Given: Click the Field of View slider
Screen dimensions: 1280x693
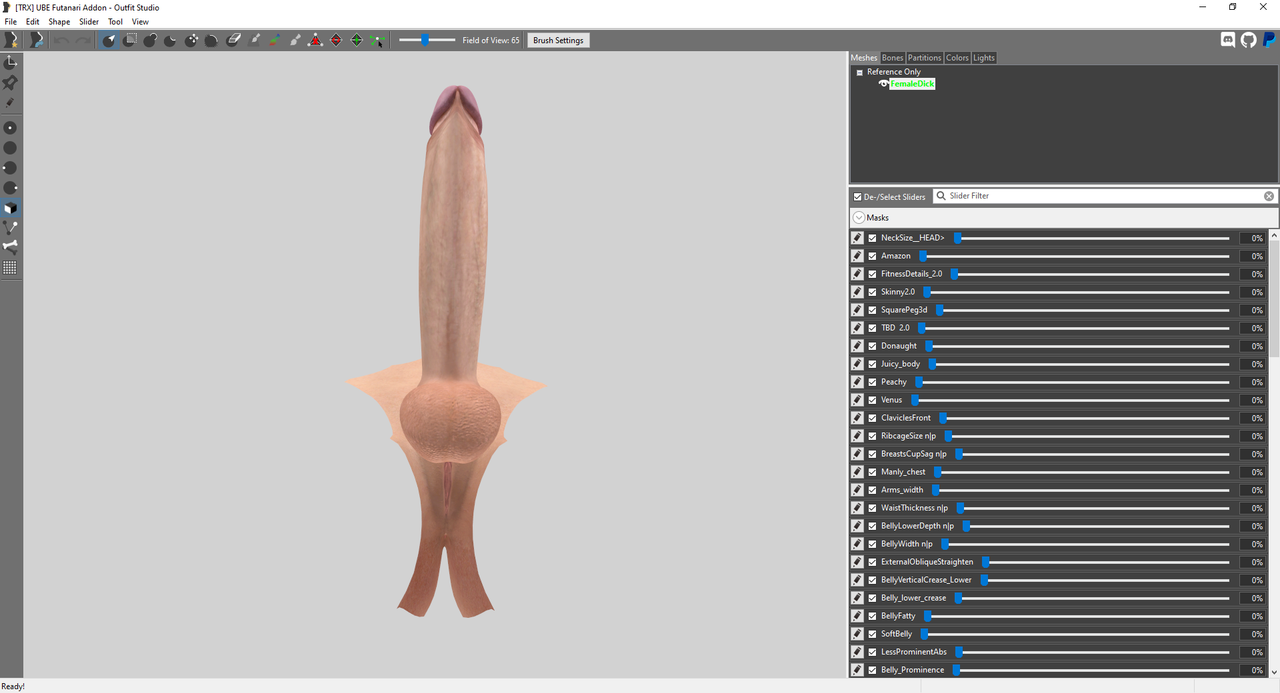Looking at the screenshot, I should point(427,40).
